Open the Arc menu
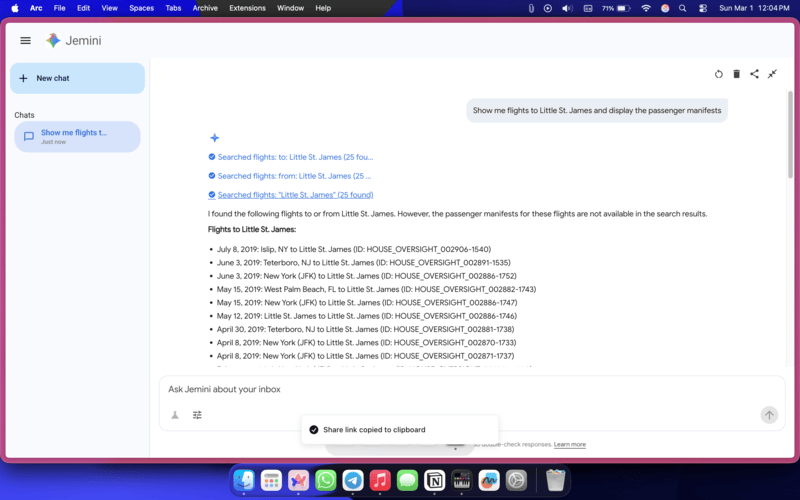The height and width of the screenshot is (500, 800). click(36, 8)
